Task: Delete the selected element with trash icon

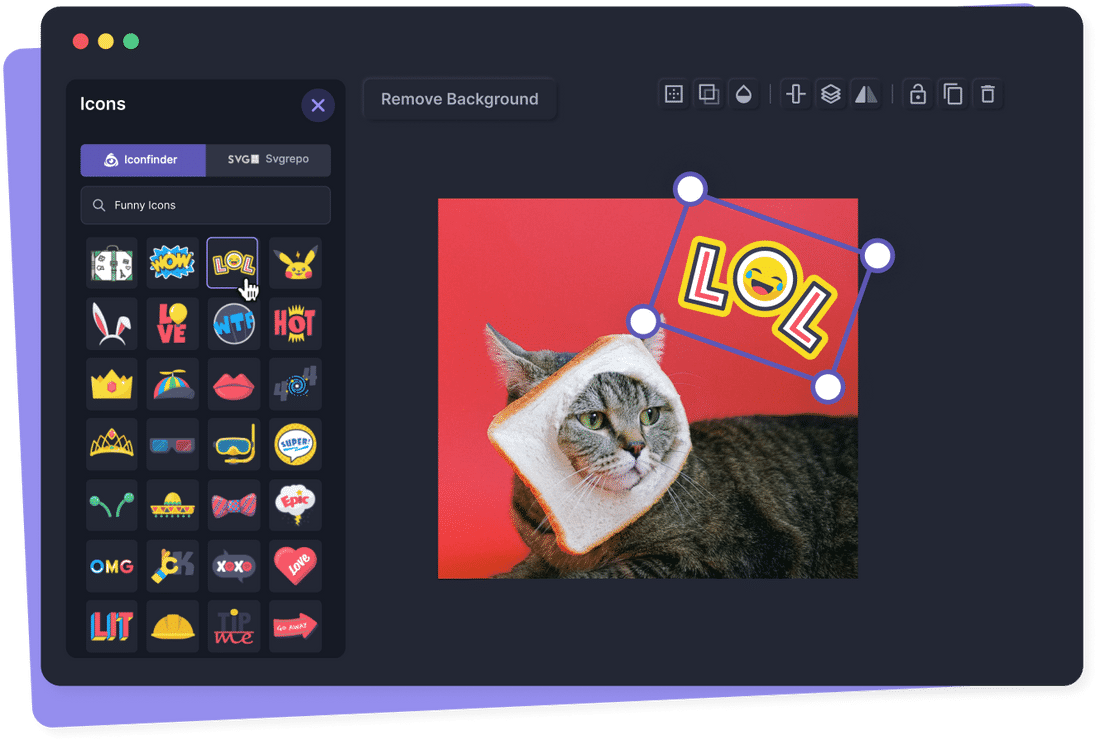Action: click(988, 94)
